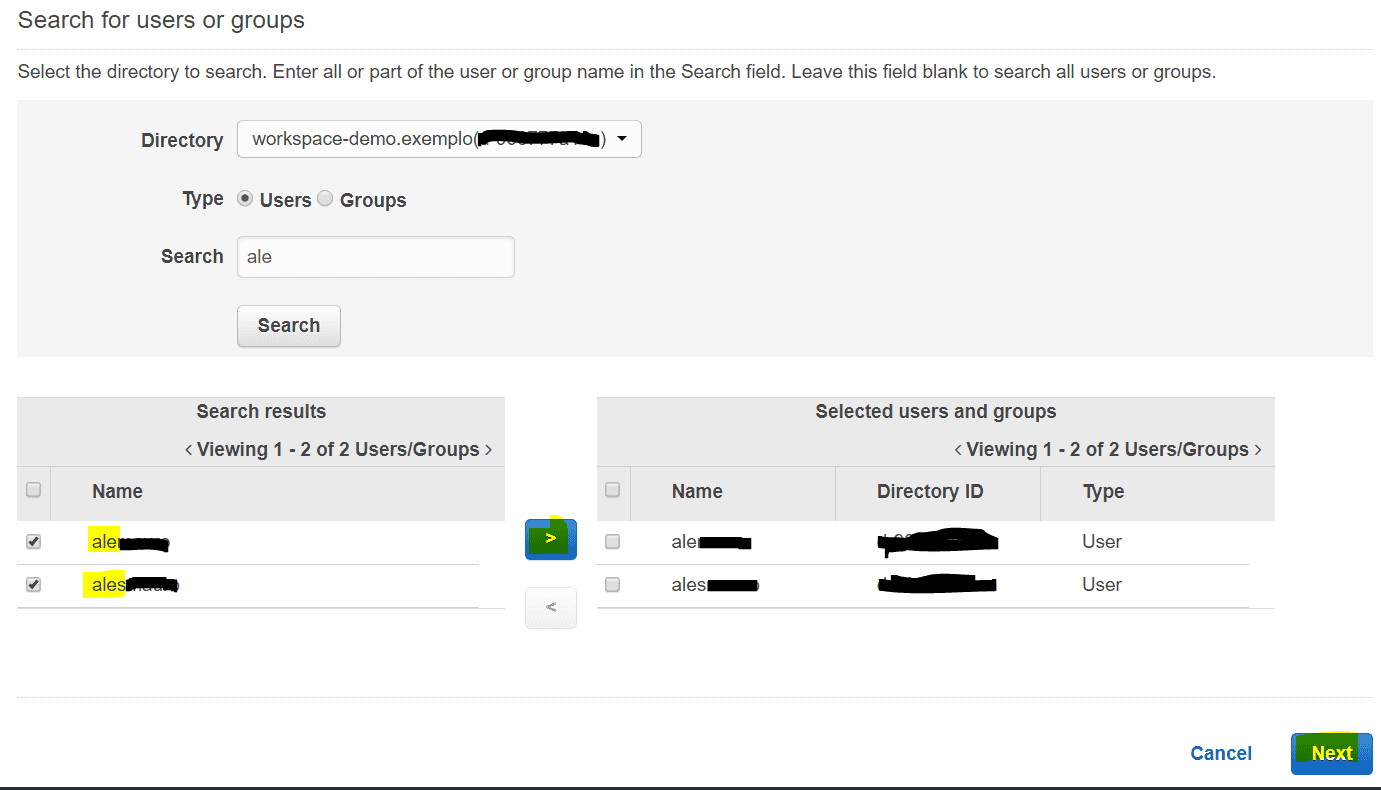Image resolution: width=1381 pixels, height=790 pixels.
Task: Toggle select-all checkbox in Selected users header
Action: point(613,490)
